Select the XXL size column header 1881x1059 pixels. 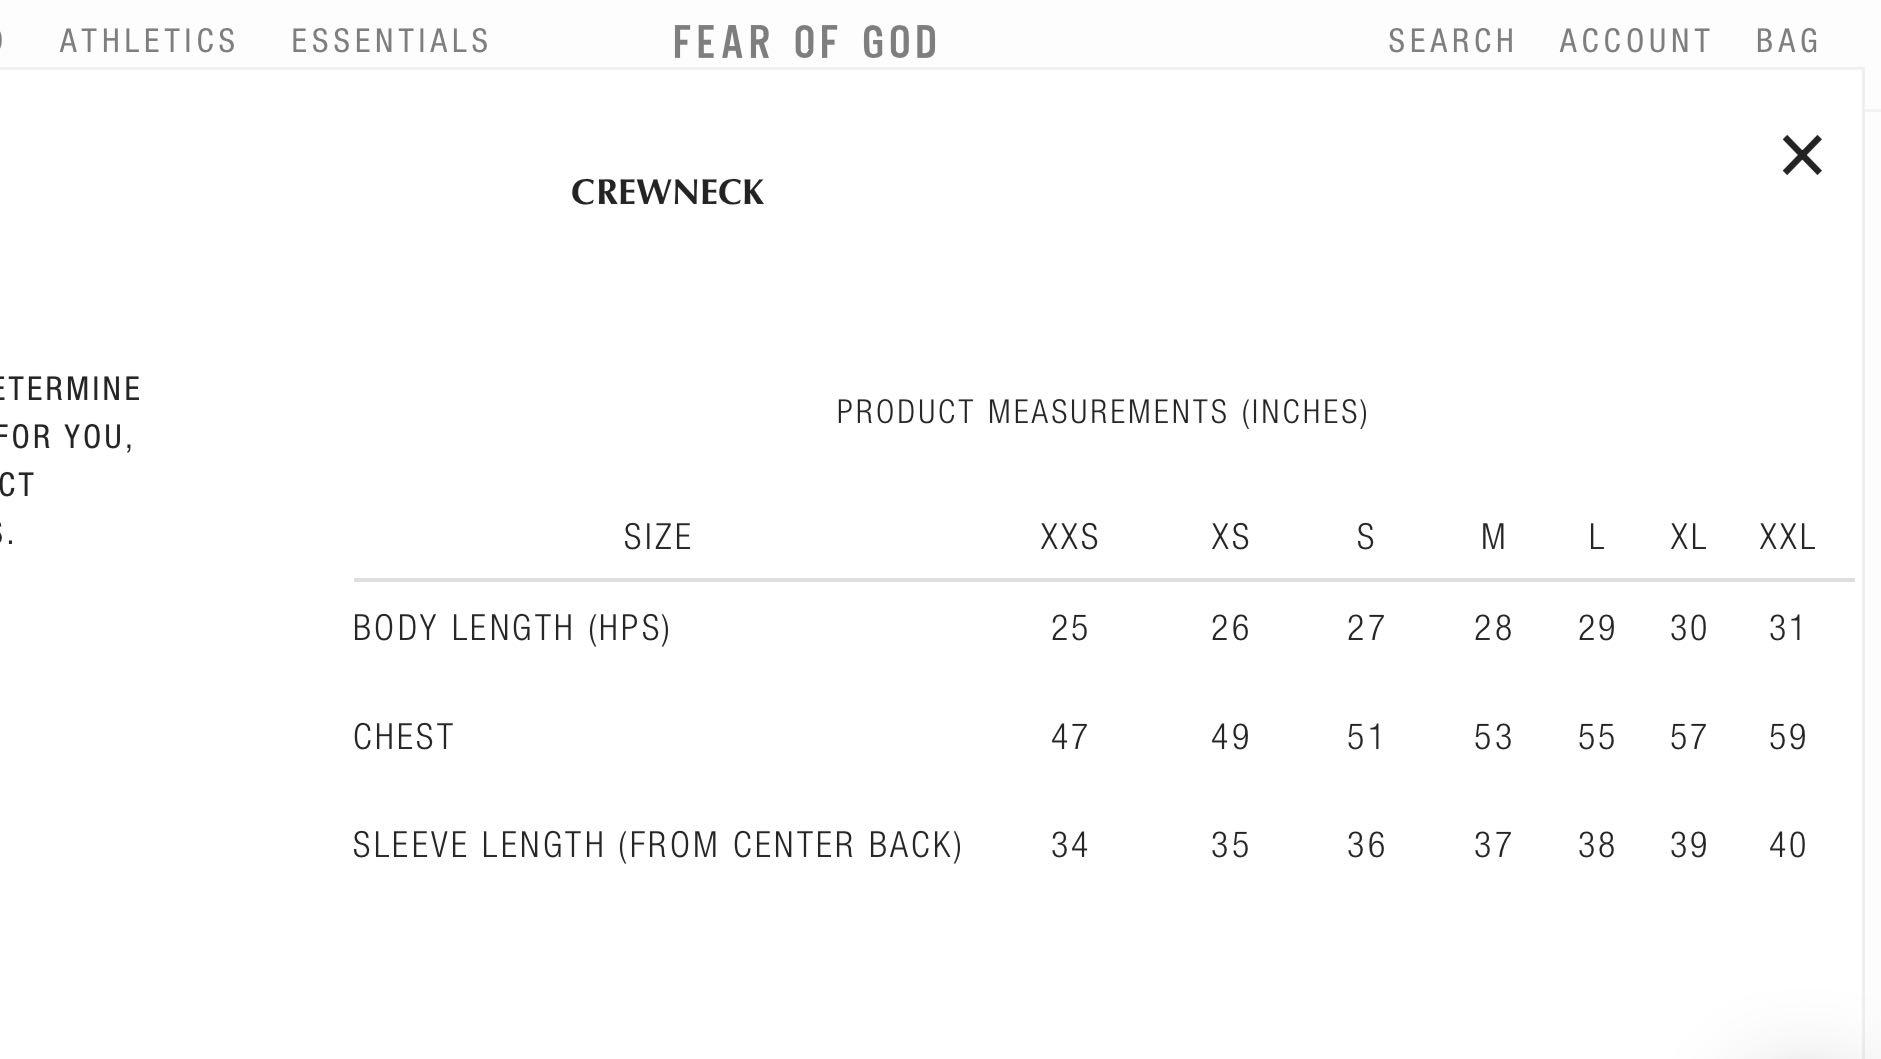pos(1787,537)
